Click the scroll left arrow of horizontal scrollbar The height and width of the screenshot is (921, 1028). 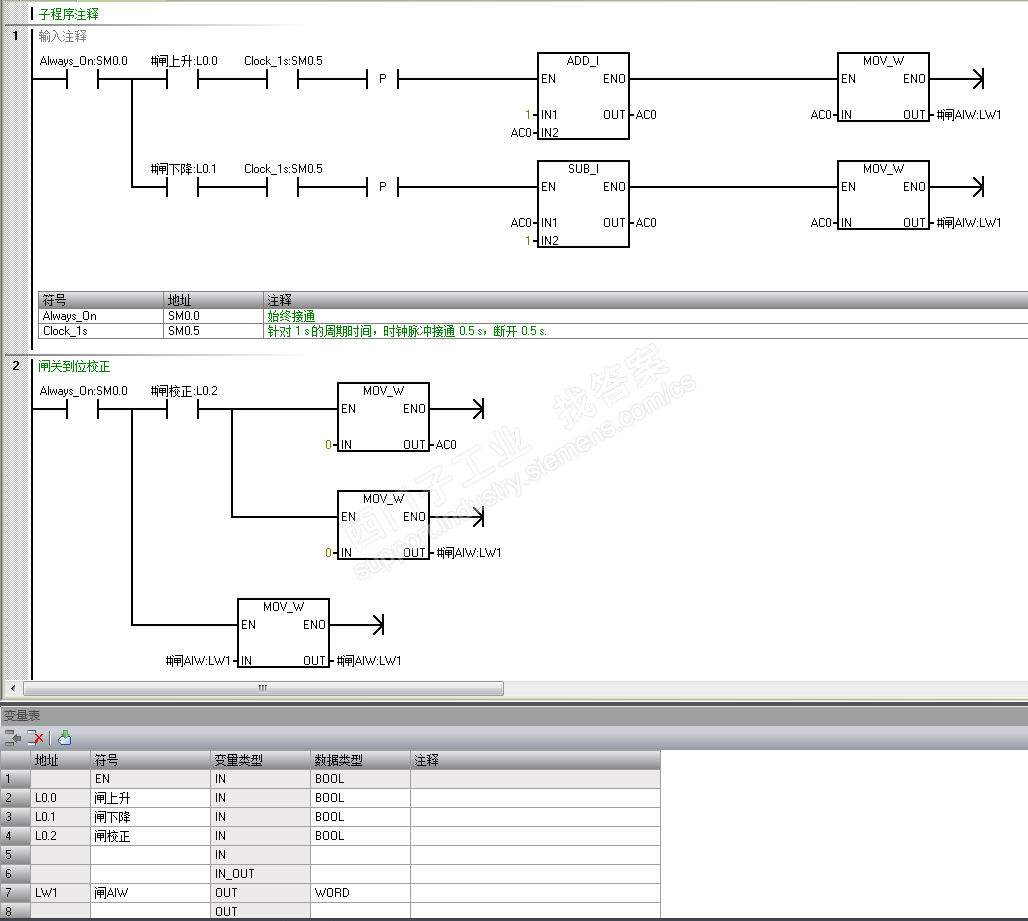point(12,688)
